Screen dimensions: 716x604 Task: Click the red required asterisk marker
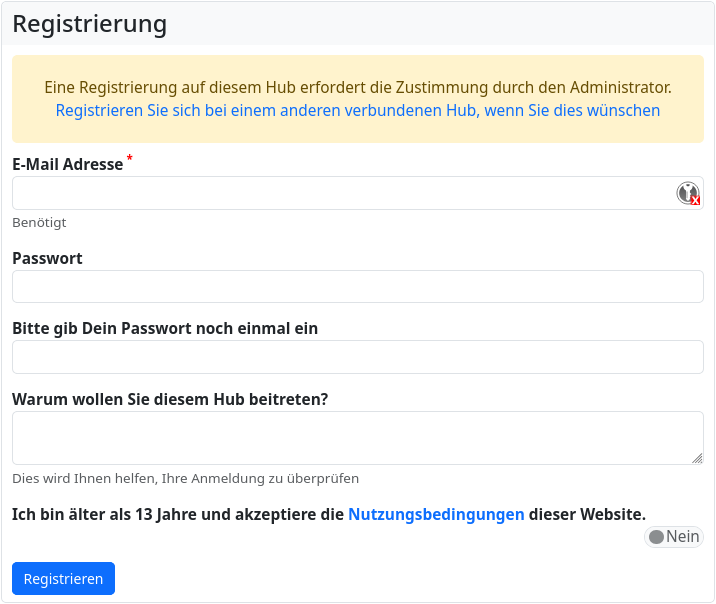tap(130, 159)
